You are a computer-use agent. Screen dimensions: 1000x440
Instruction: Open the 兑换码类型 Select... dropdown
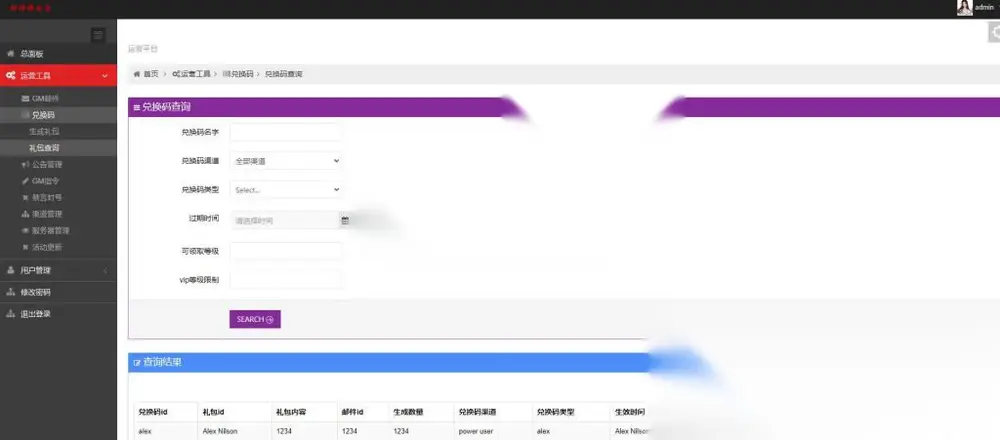[285, 189]
